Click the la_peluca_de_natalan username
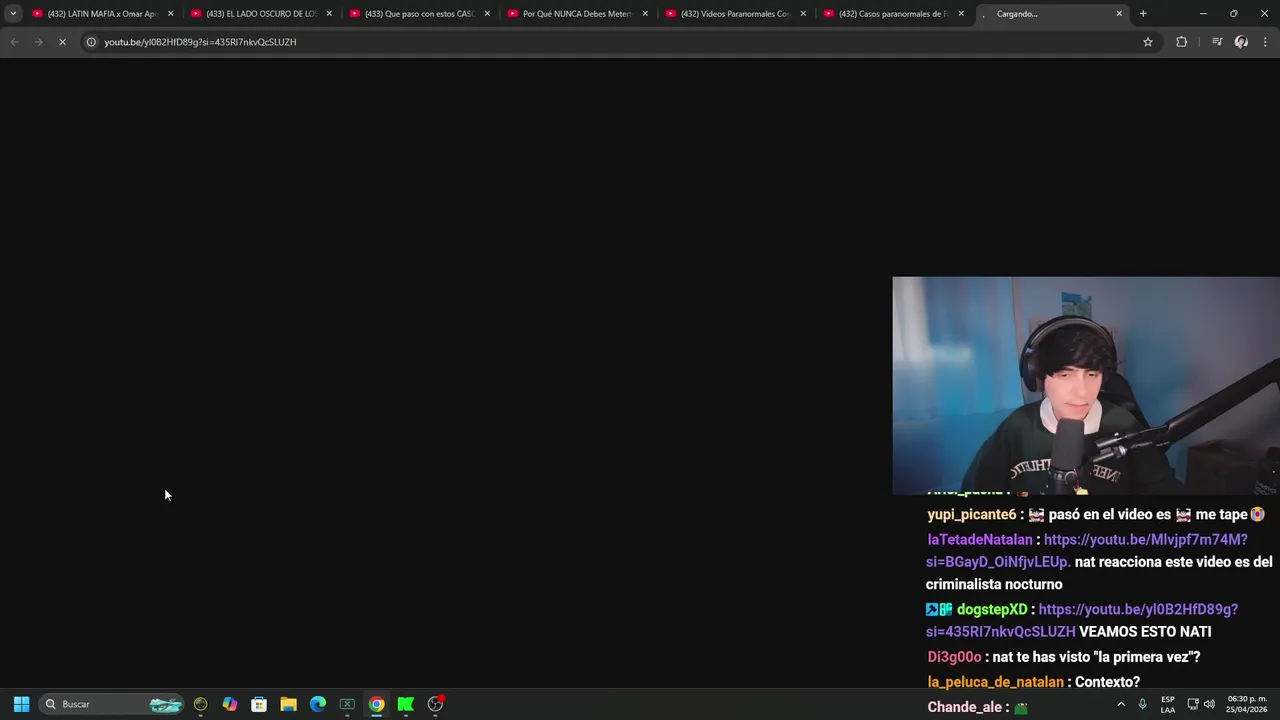The height and width of the screenshot is (720, 1280). pyautogui.click(x=995, y=682)
